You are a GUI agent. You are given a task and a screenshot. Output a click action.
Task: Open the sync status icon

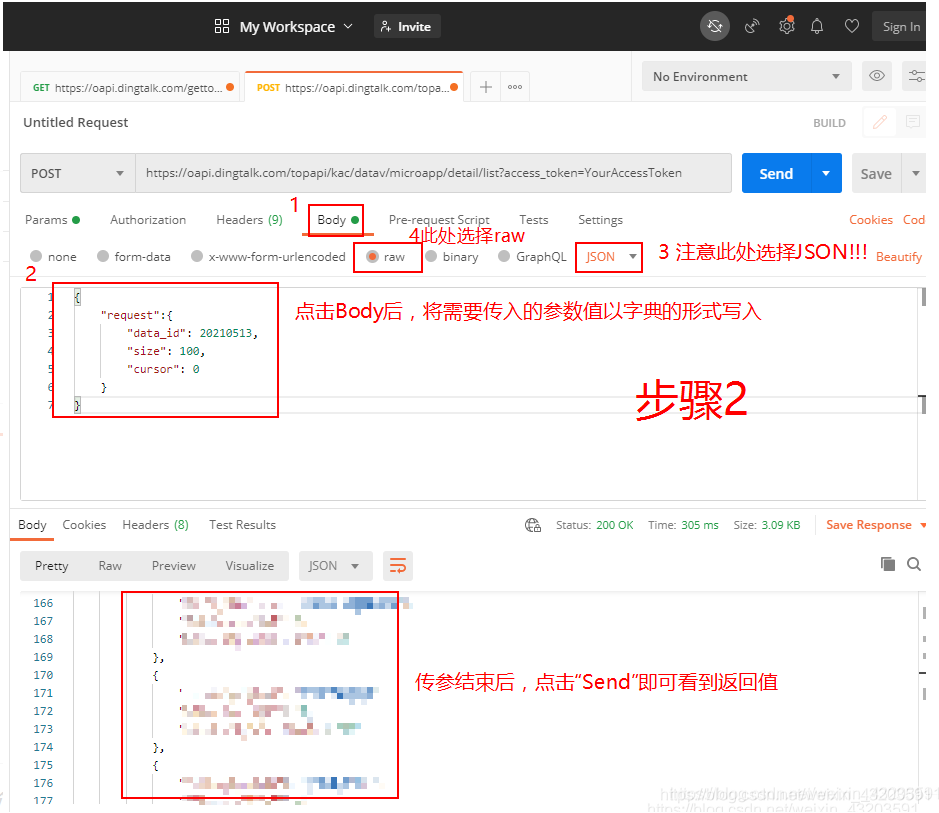click(x=714, y=26)
